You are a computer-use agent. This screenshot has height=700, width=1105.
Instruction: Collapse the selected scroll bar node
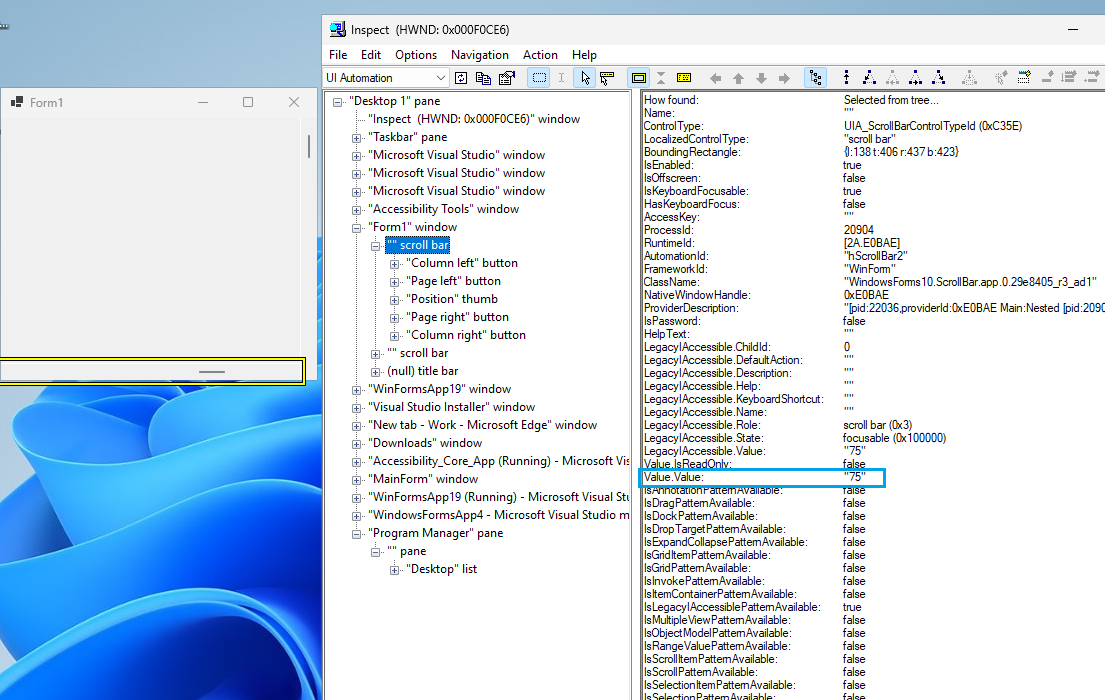(x=376, y=246)
